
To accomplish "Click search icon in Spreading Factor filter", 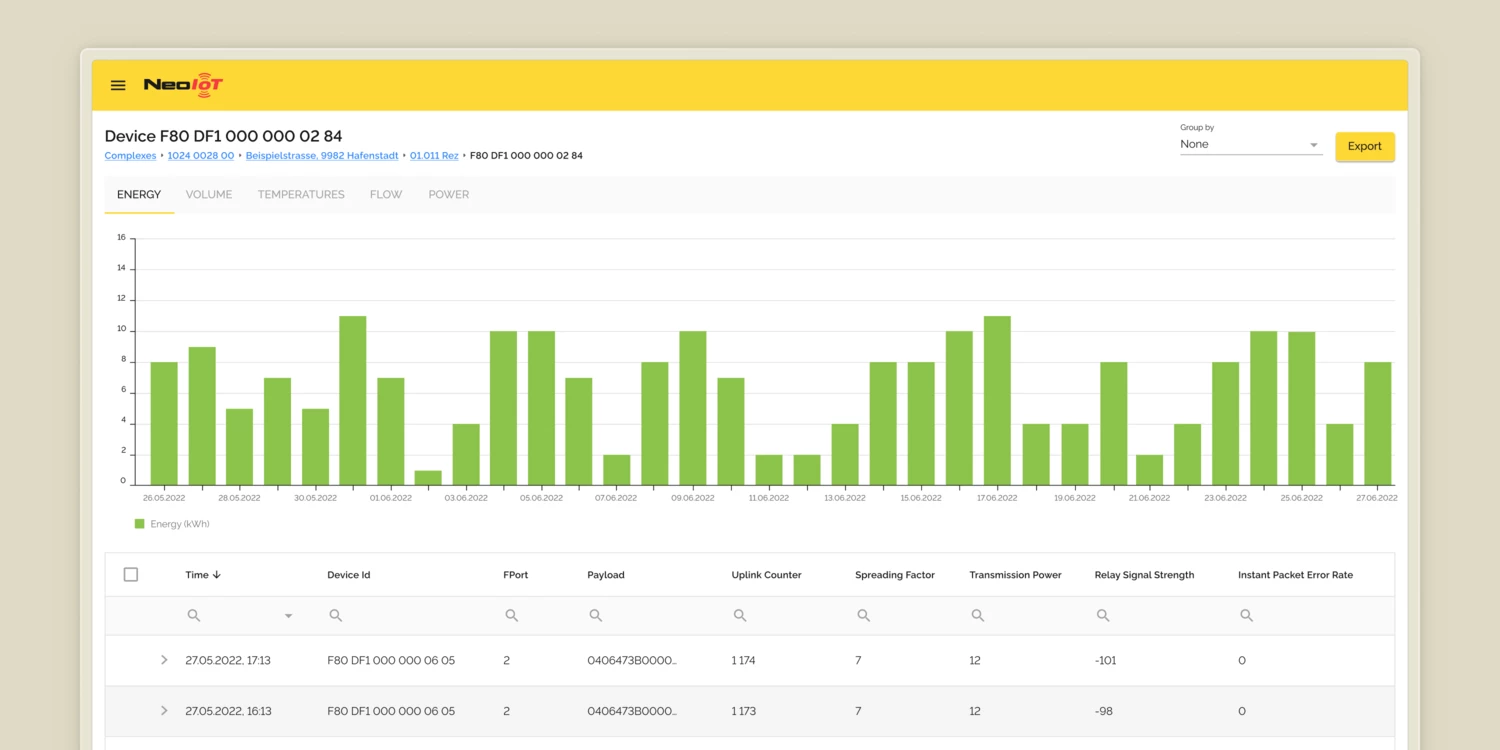I will [864, 616].
